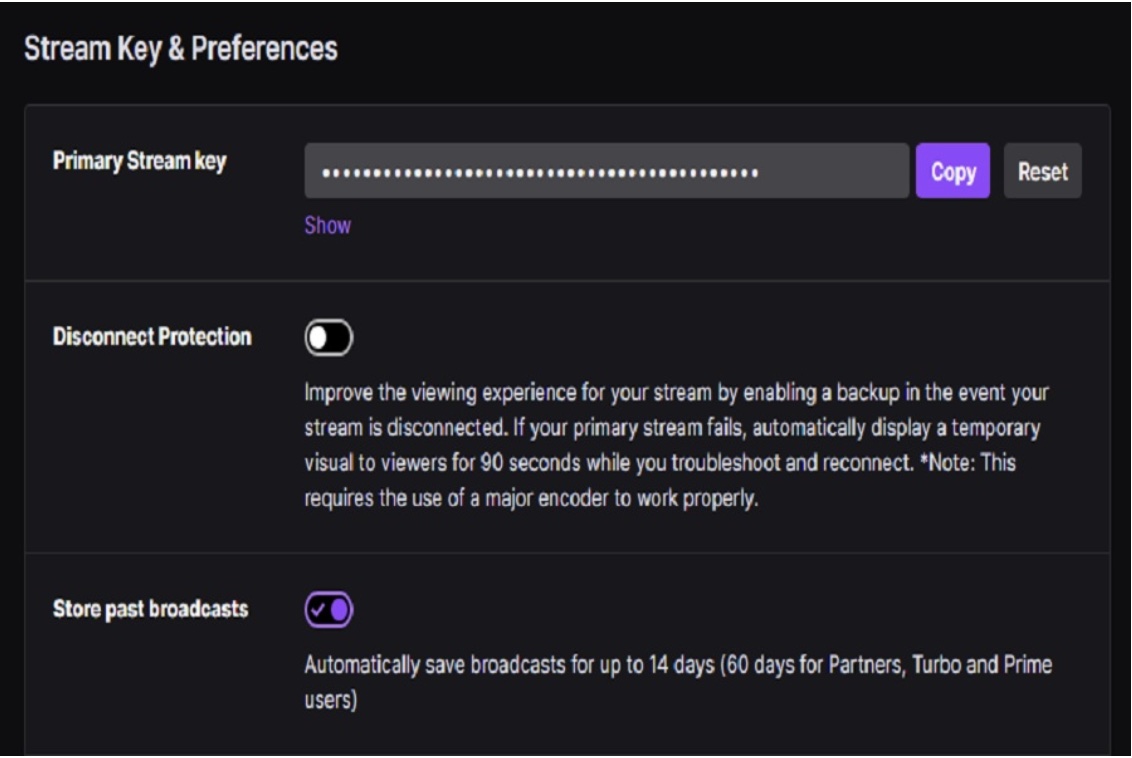Click the Primary Stream key label
Image resolution: width=1132 pixels, height=758 pixels.
tap(139, 162)
